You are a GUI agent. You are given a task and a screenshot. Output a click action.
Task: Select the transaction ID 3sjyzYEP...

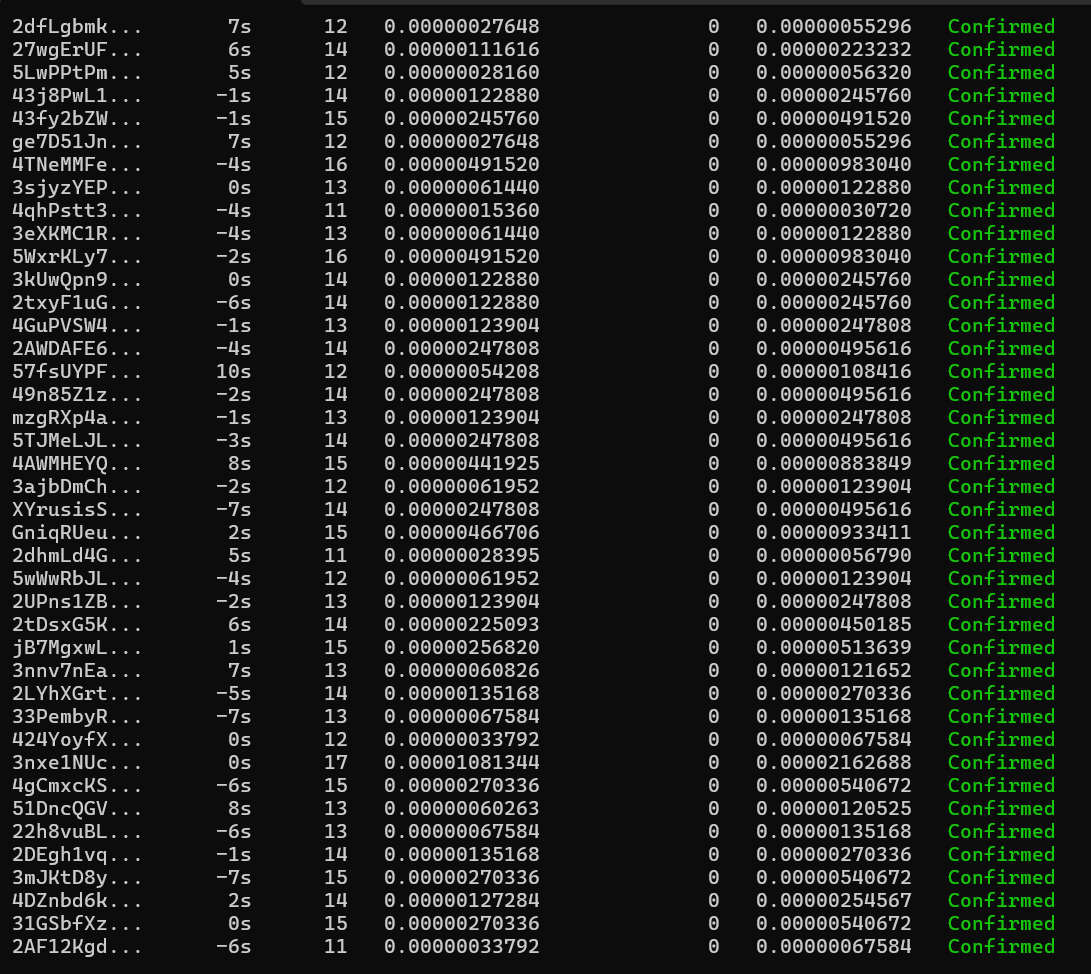(77, 187)
